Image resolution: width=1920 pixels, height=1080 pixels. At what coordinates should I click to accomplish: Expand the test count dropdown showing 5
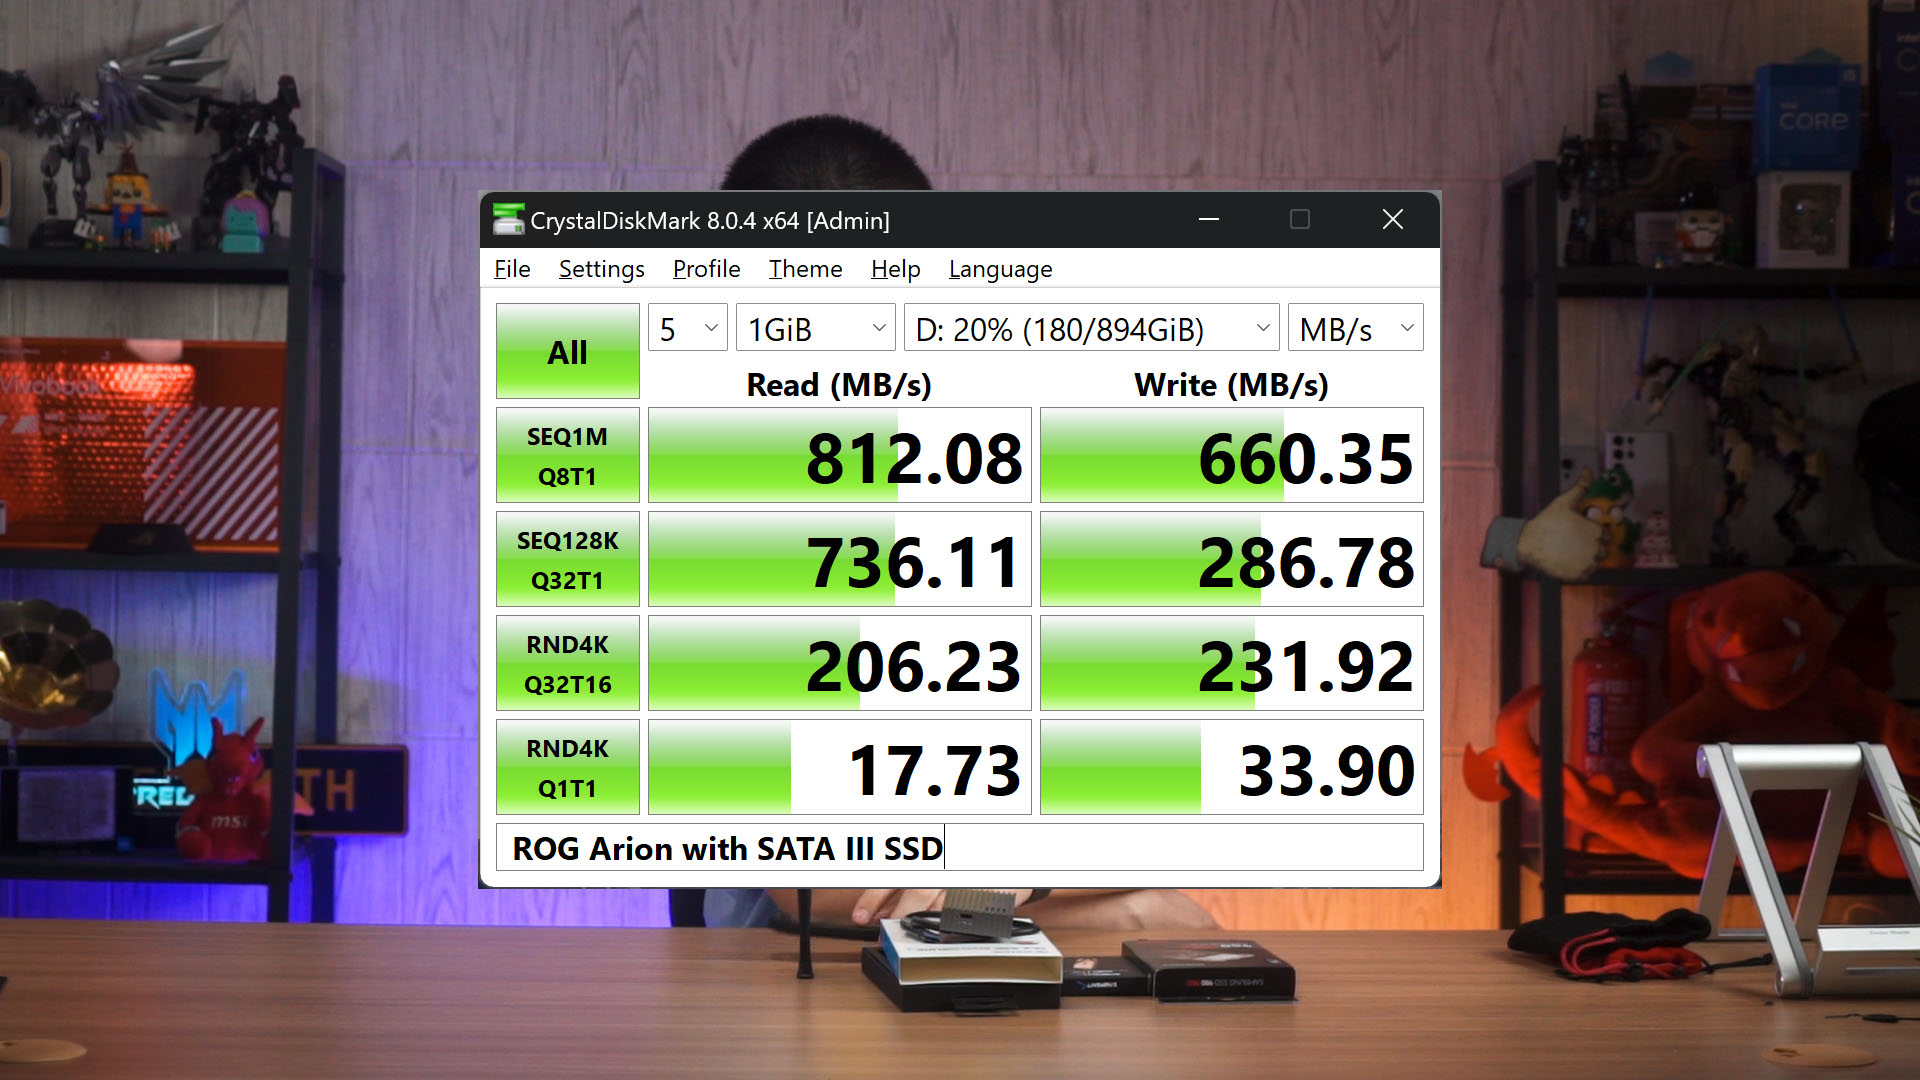tap(688, 328)
